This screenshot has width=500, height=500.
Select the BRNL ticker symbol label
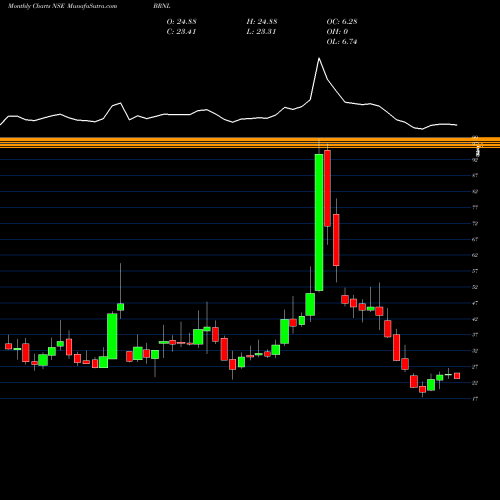point(163,6)
